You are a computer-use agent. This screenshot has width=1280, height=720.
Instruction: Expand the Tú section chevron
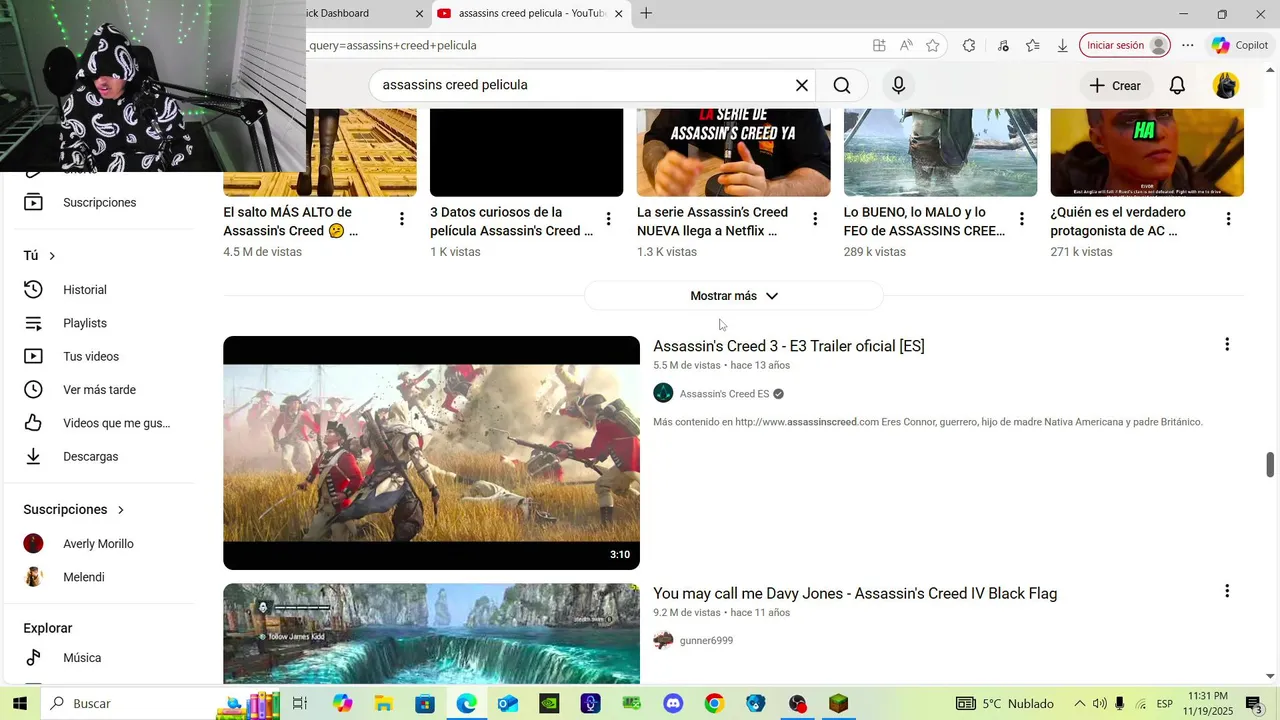point(52,256)
